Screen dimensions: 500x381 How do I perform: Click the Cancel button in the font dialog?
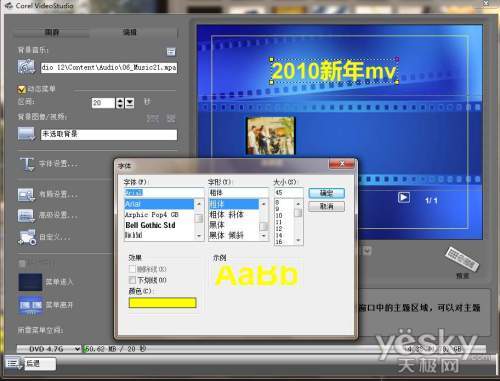tap(326, 206)
